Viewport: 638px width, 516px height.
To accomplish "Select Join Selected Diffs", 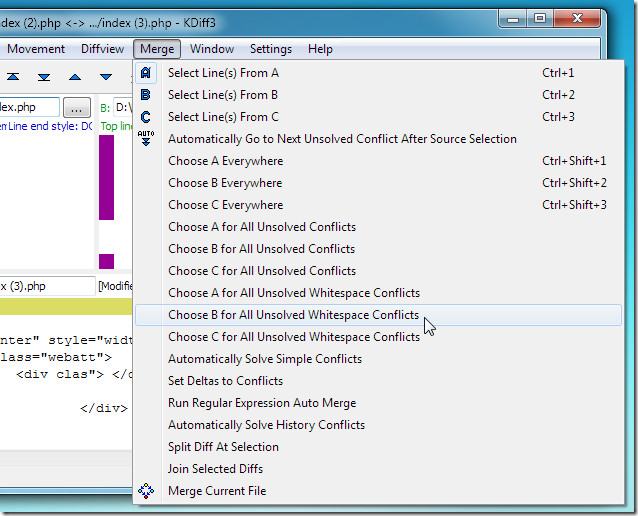I will pos(378,468).
